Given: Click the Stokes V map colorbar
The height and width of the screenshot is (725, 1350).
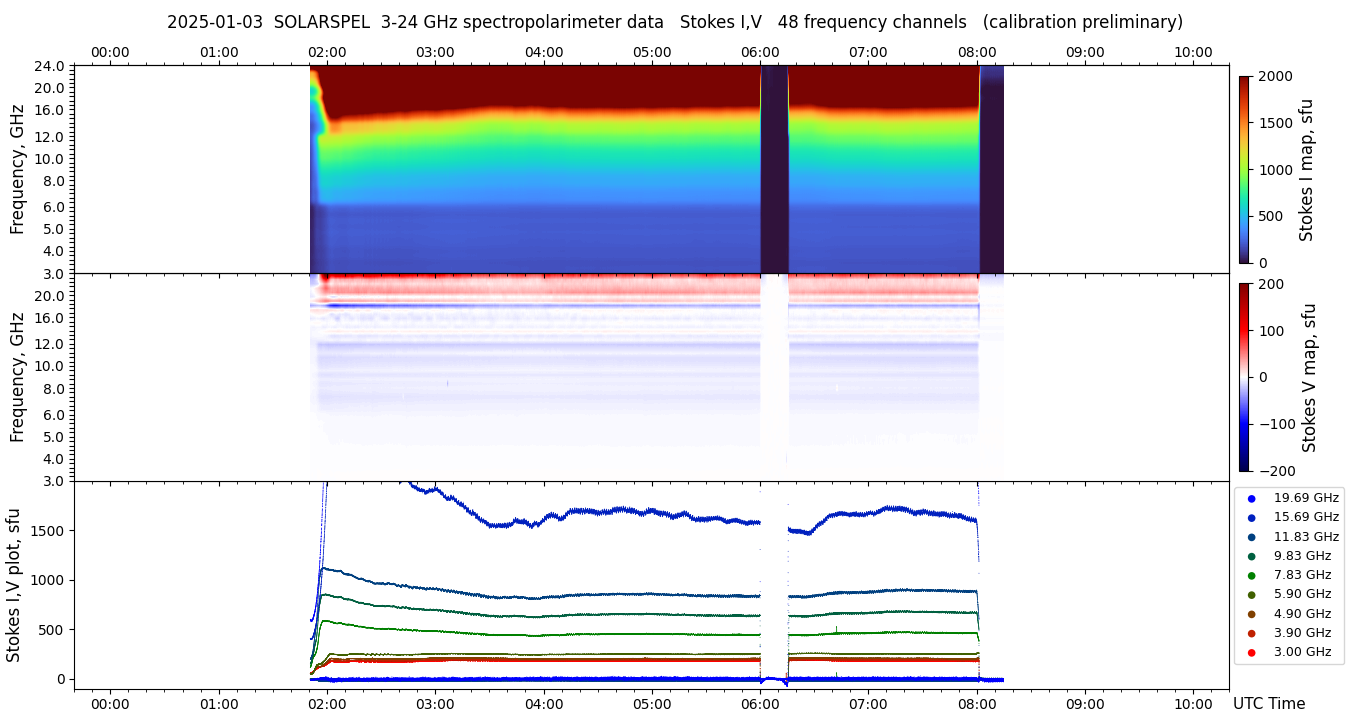Looking at the screenshot, I should pyautogui.click(x=1244, y=377).
